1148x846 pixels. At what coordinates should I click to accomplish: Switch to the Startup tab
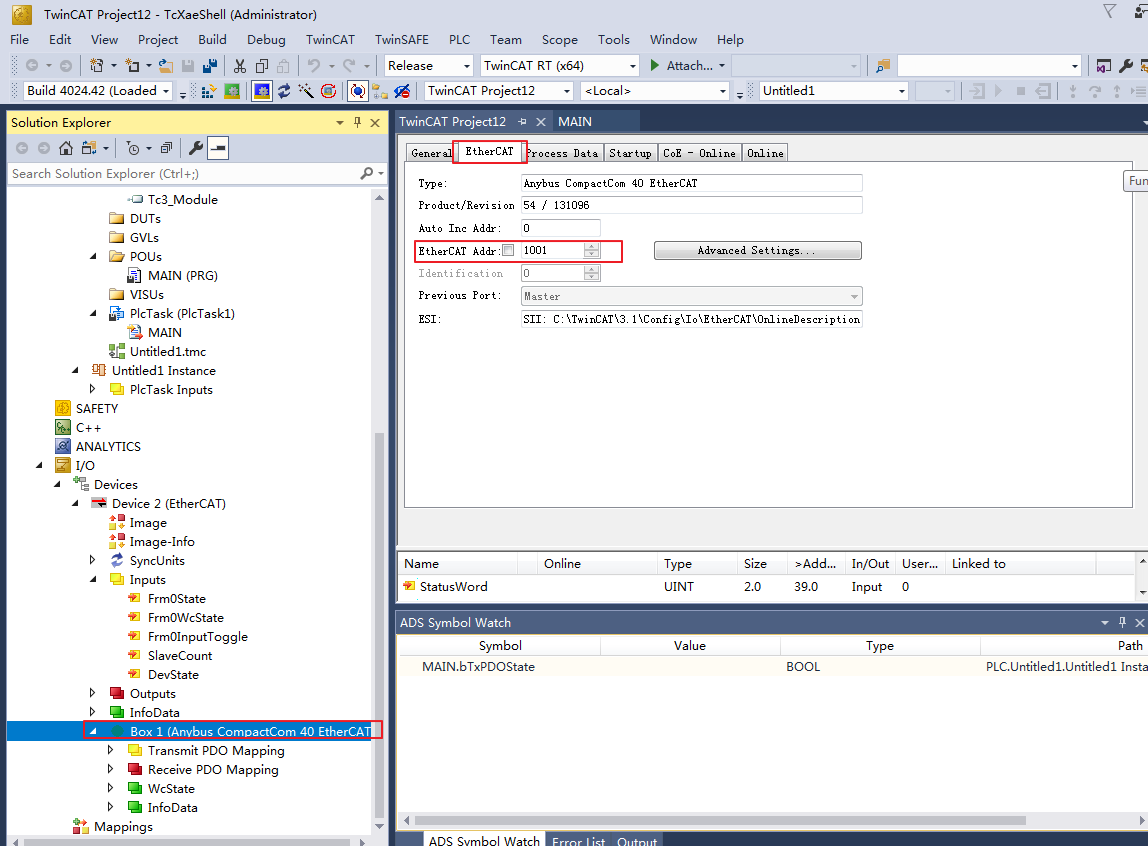coord(630,153)
